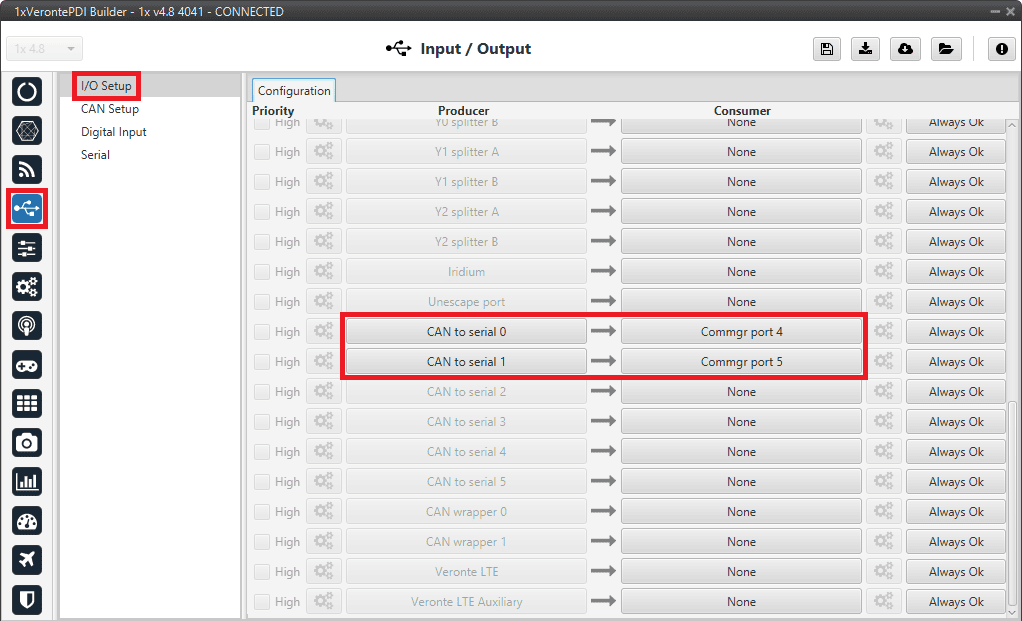Click the CAN to serial 0 producer button
This screenshot has width=1022, height=621.
tap(466, 332)
